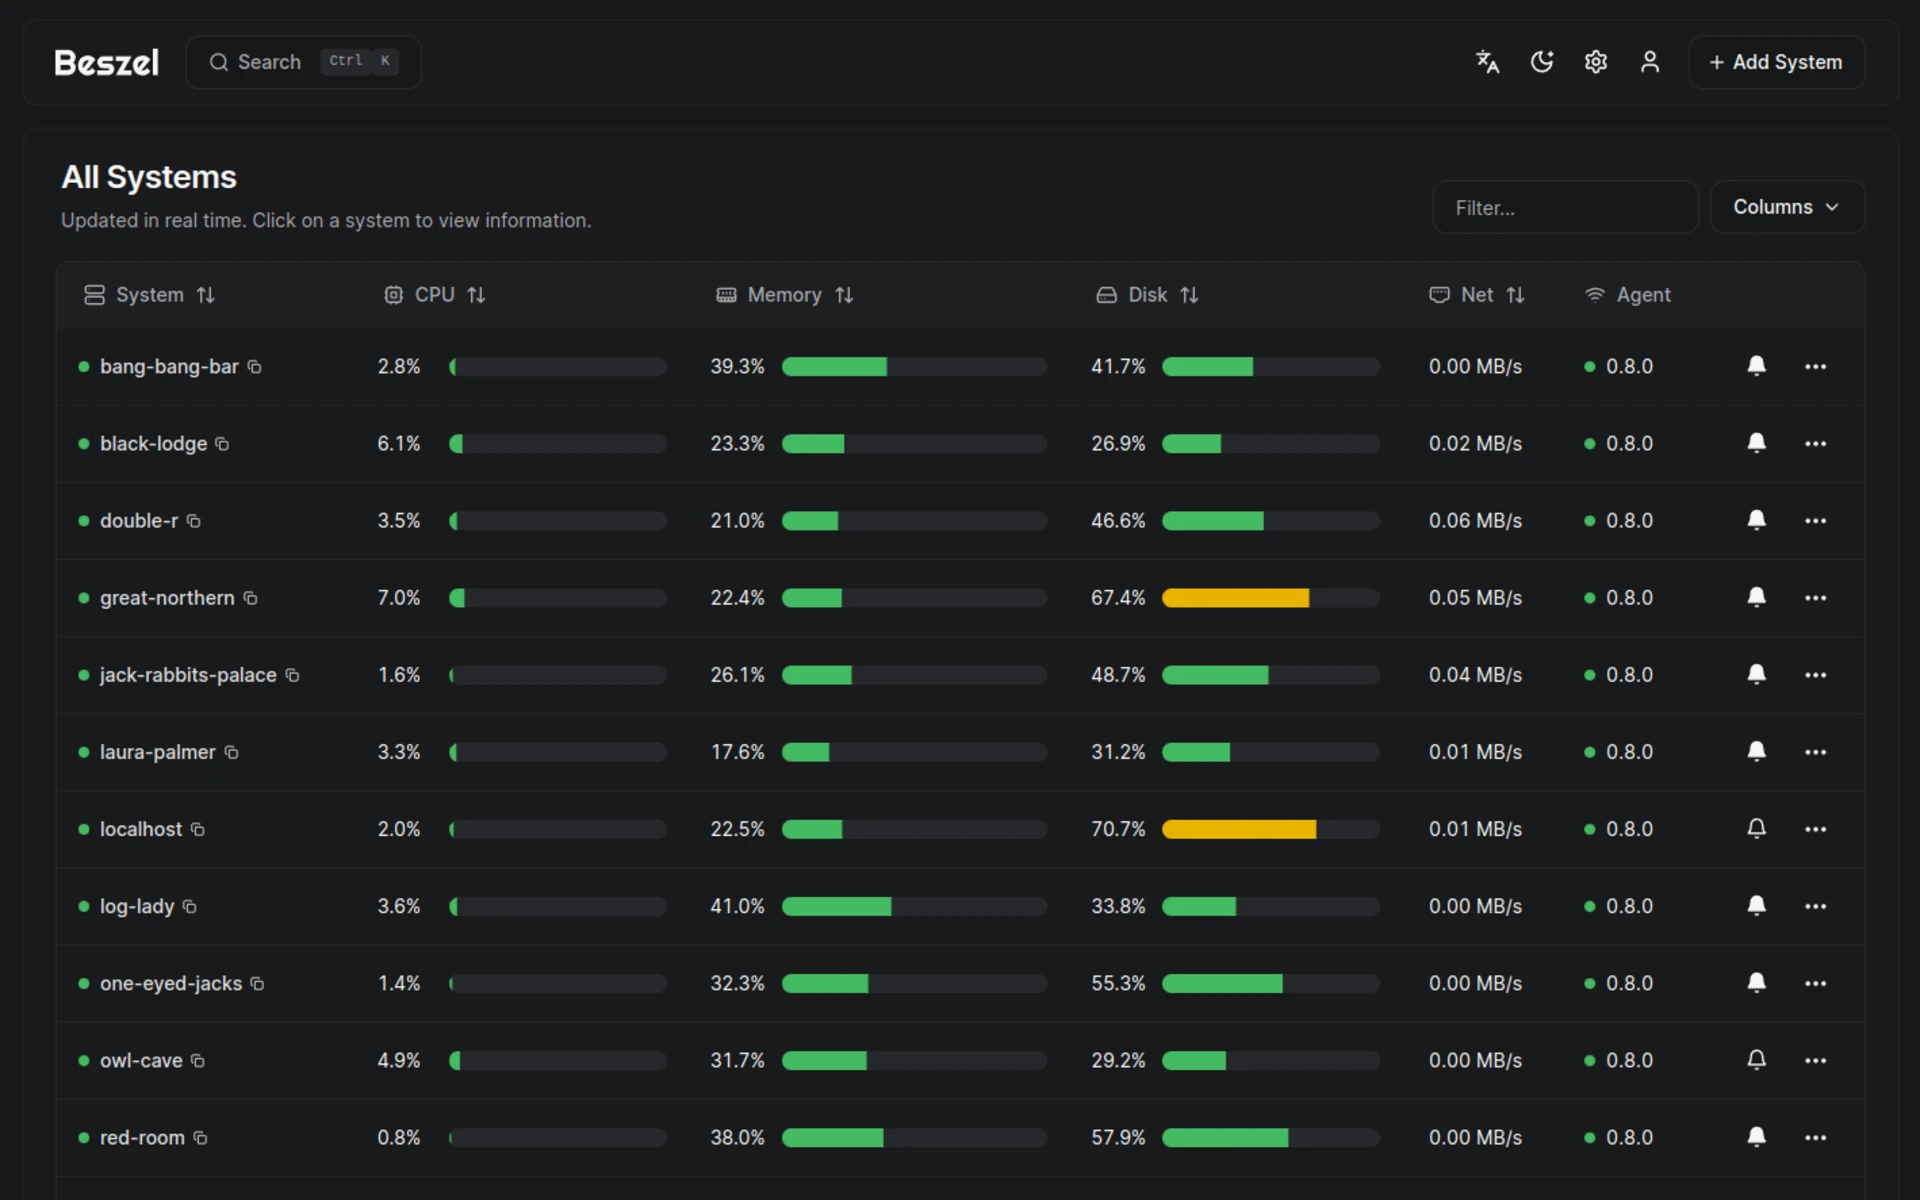Viewport: 1920px width, 1200px height.
Task: Click the Beszel logo
Action: coord(106,63)
